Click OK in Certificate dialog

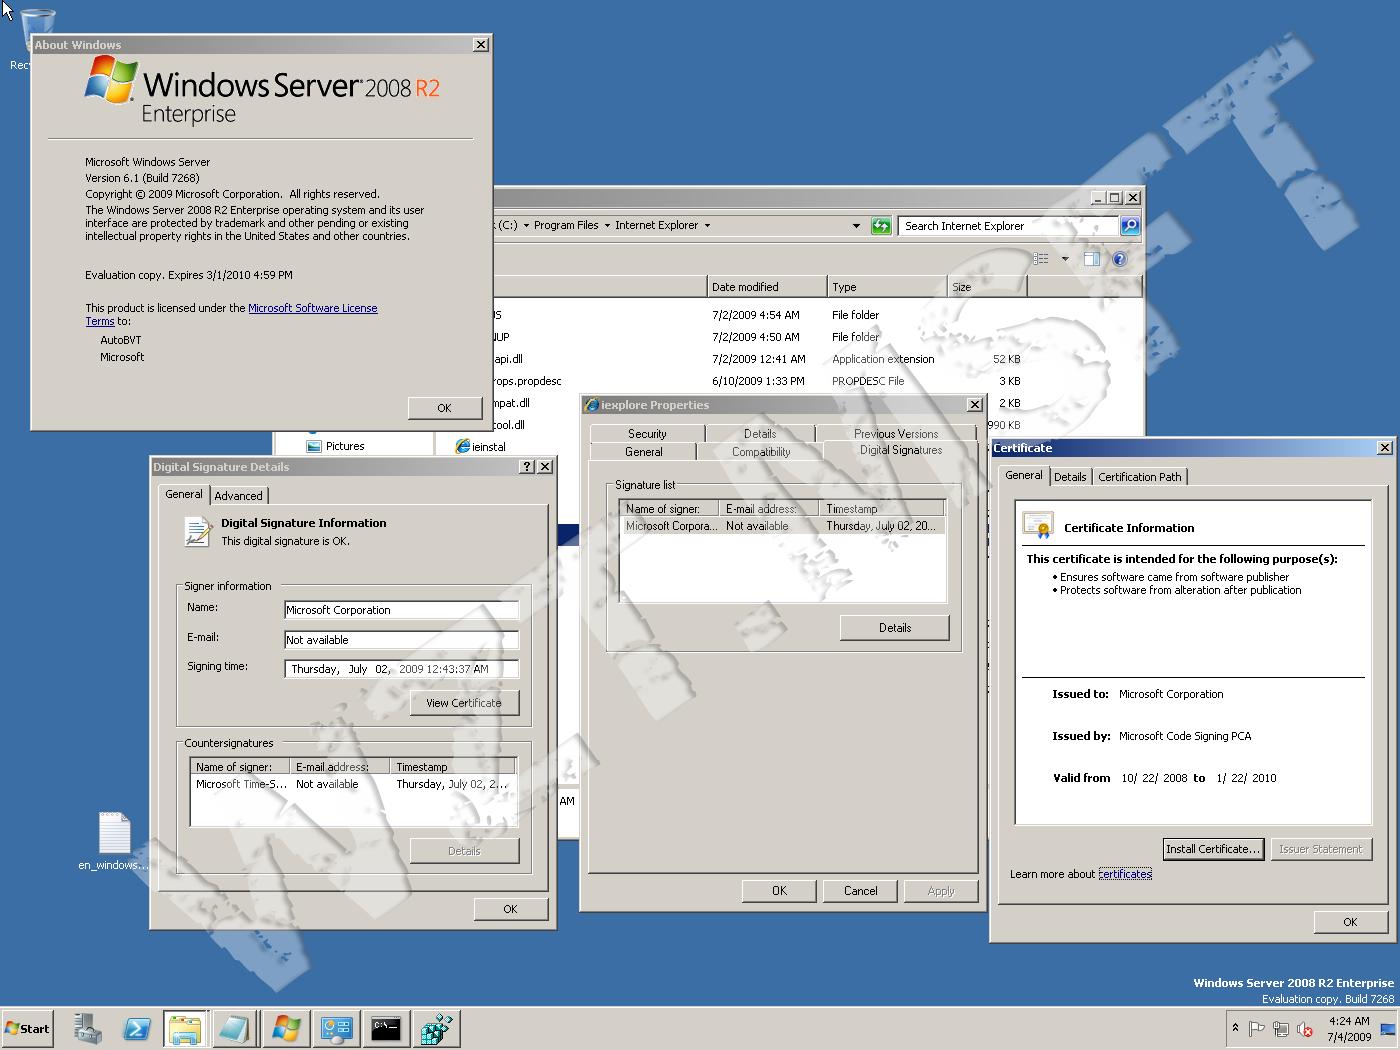pos(1350,922)
